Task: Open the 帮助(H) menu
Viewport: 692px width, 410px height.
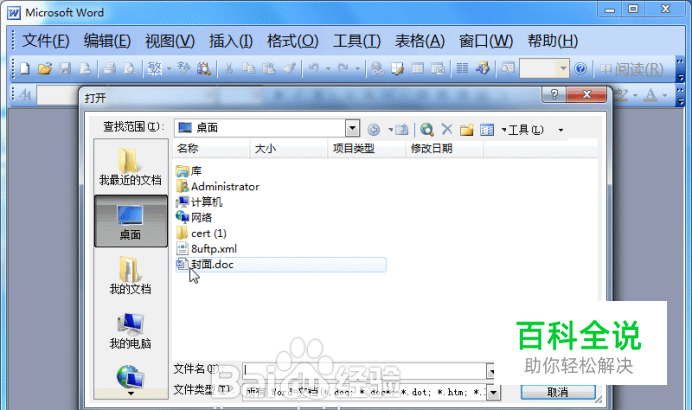Action: point(553,41)
